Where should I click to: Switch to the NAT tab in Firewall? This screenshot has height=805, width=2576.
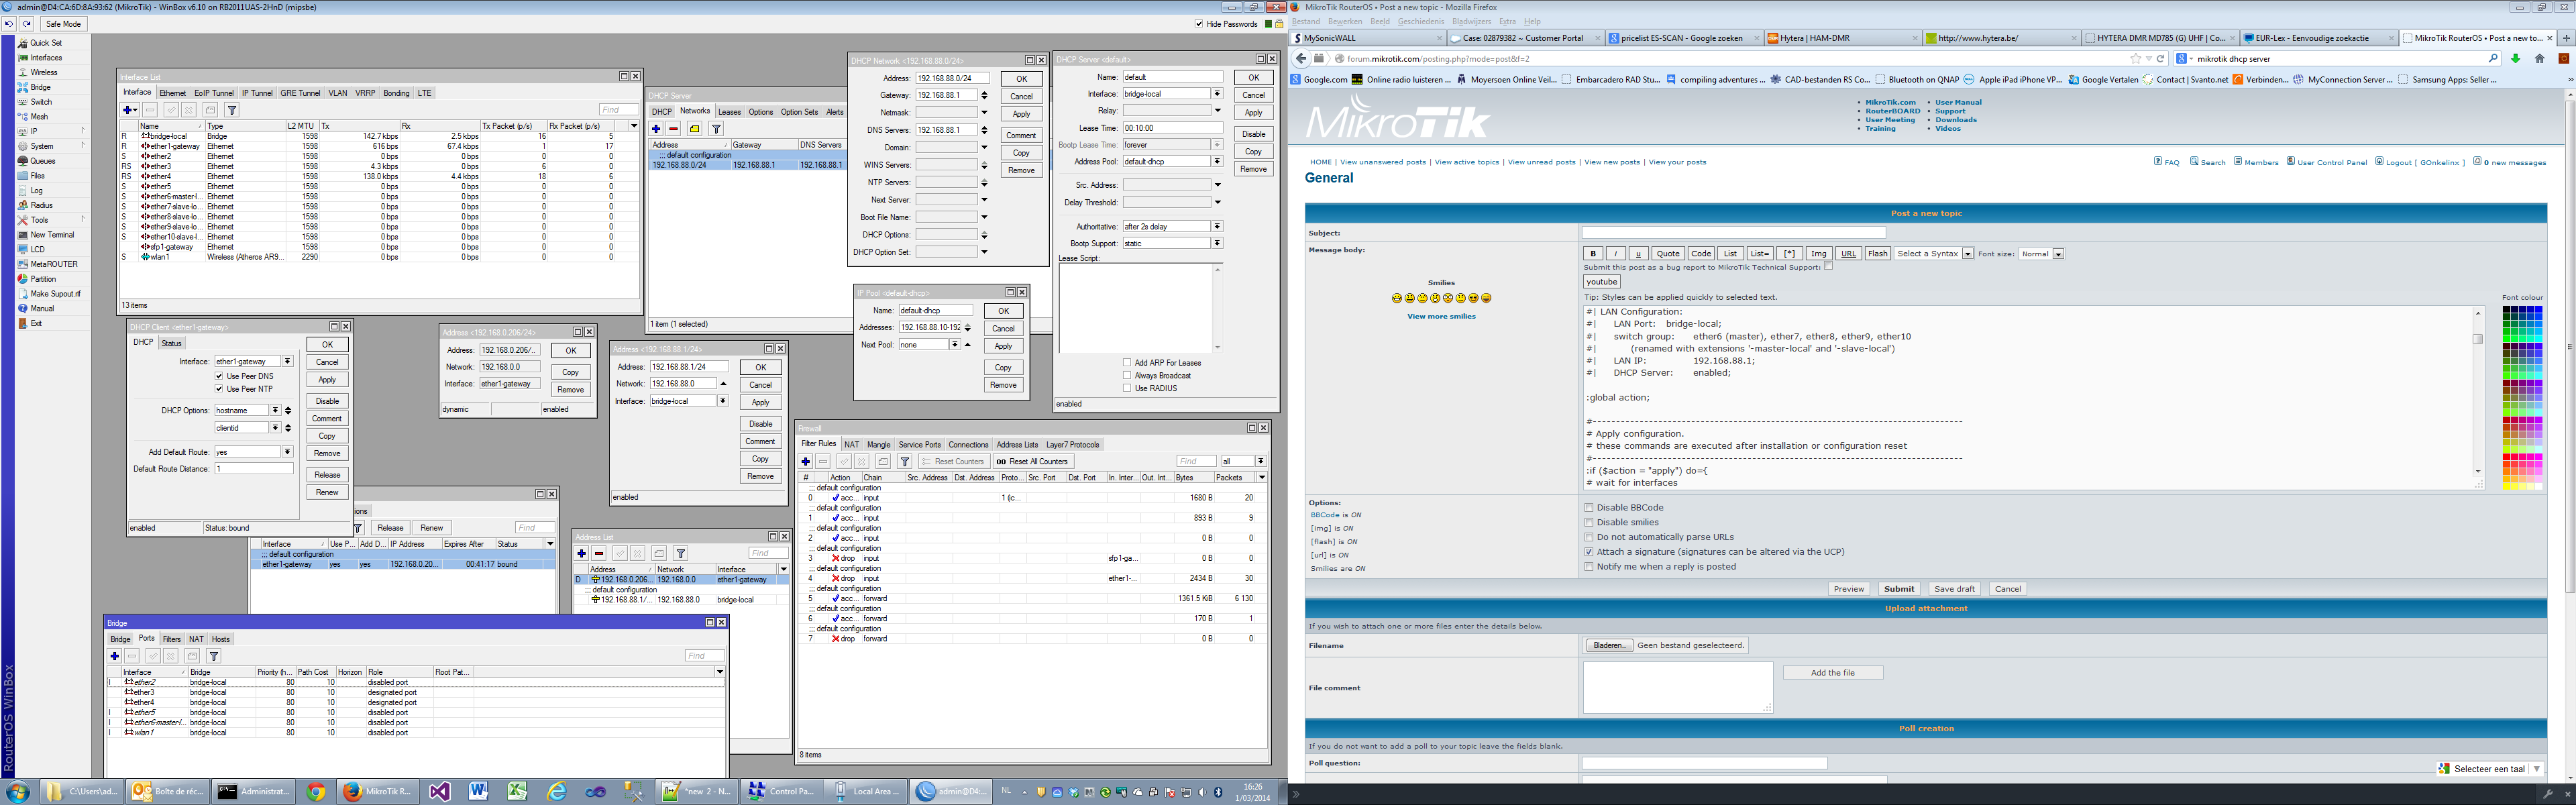coord(851,444)
